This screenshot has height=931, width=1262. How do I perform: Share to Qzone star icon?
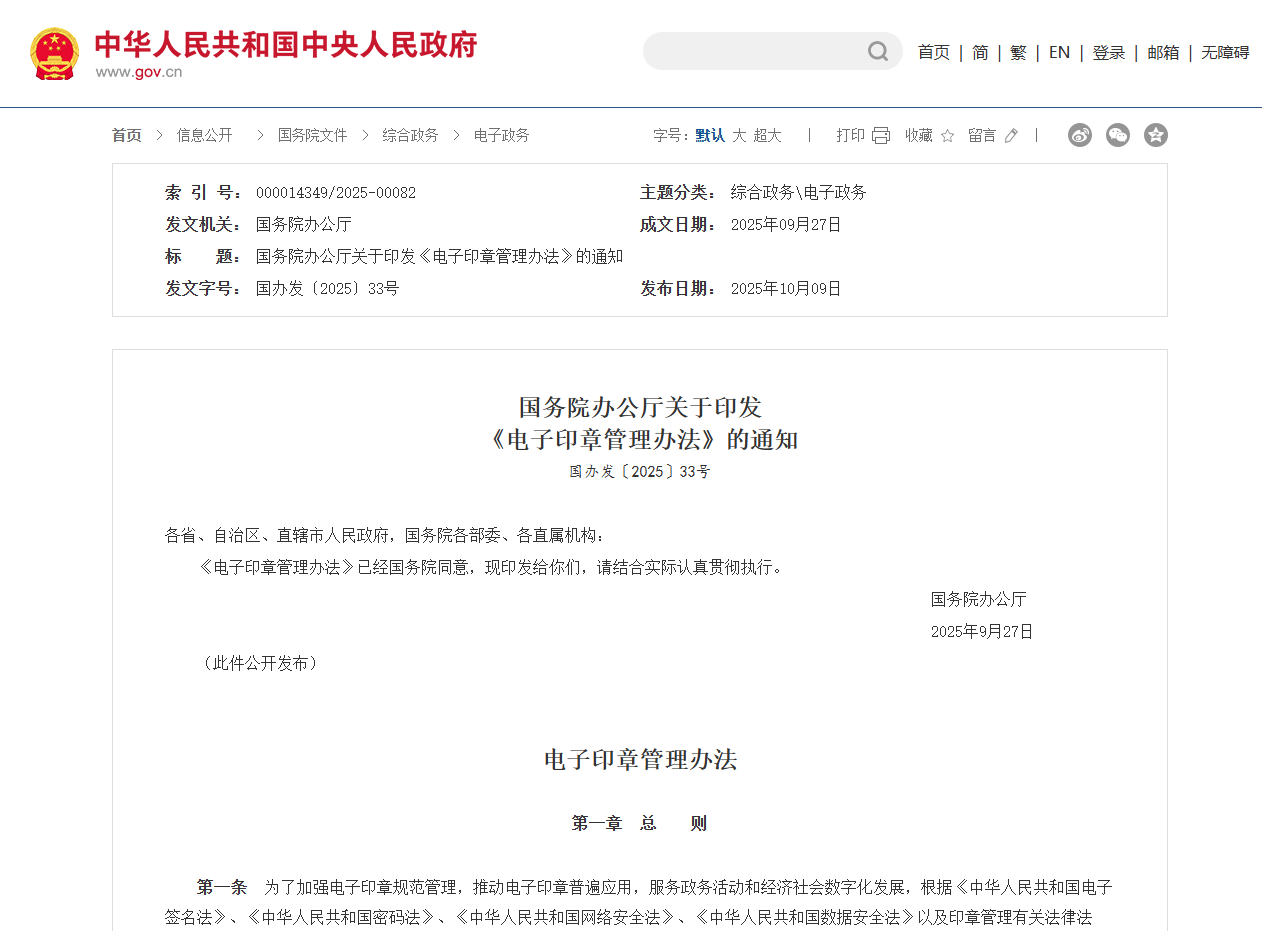pos(1156,135)
